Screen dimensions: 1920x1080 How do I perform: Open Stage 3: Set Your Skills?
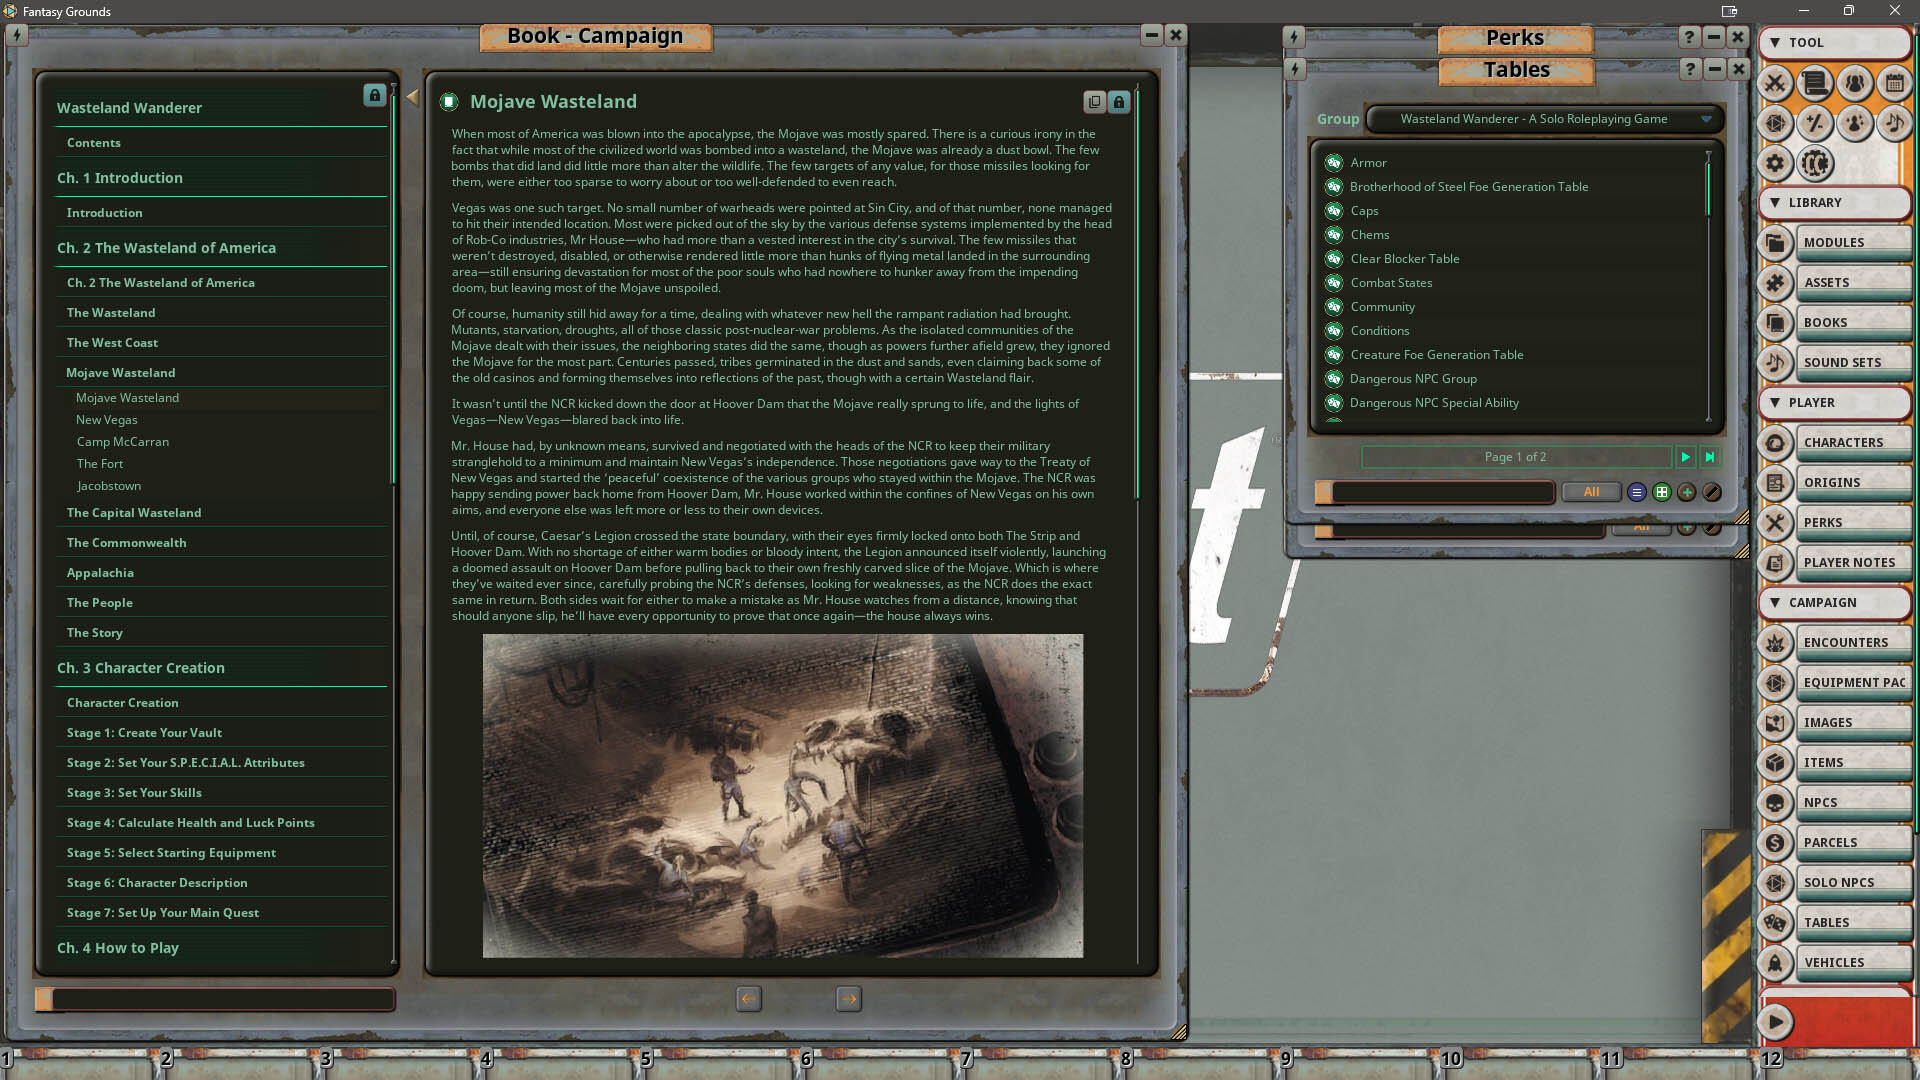(221, 792)
